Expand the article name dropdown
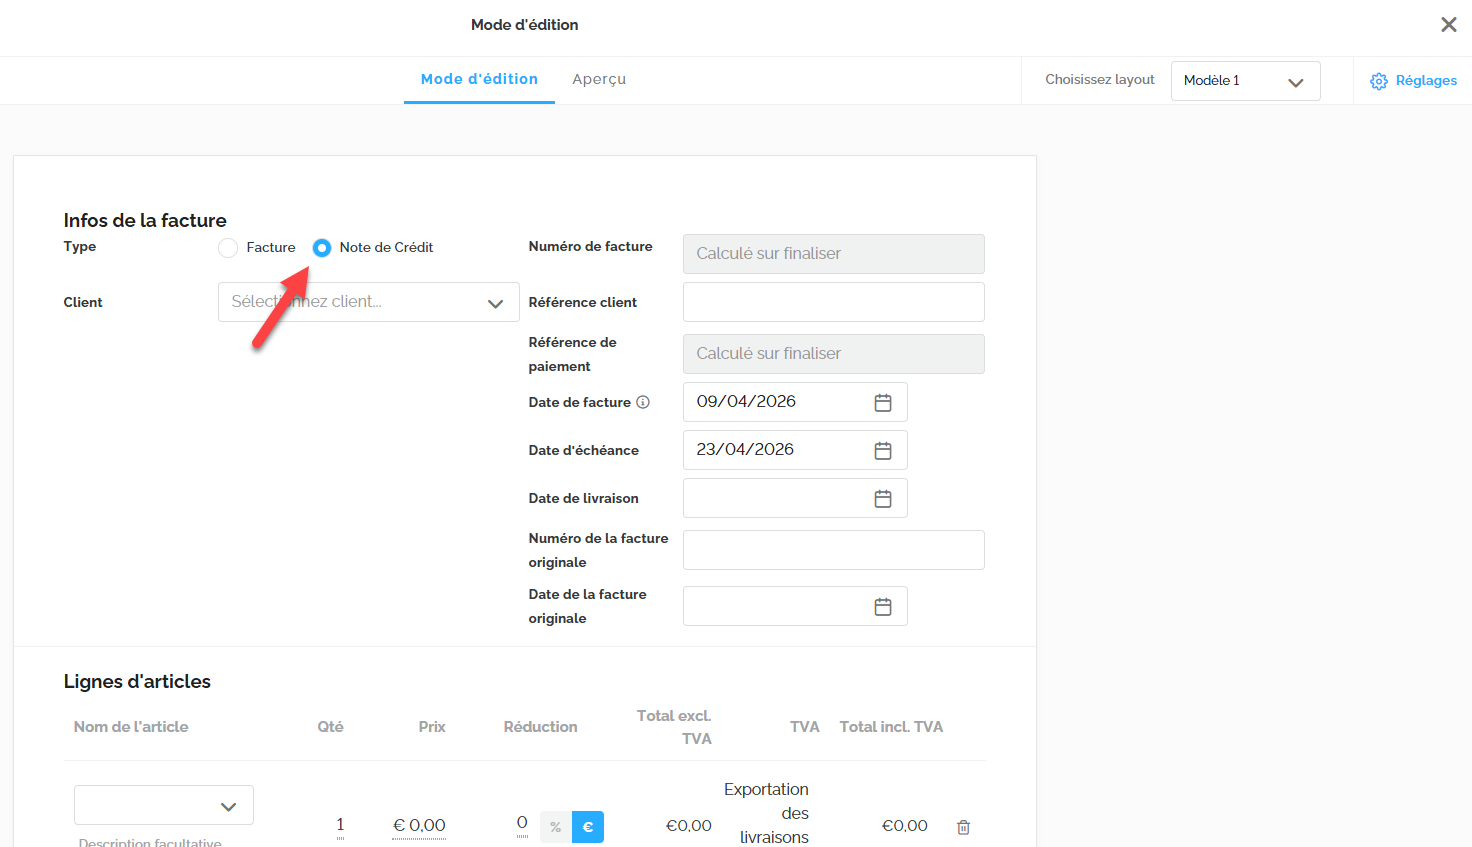The height and width of the screenshot is (847, 1472). (x=164, y=805)
